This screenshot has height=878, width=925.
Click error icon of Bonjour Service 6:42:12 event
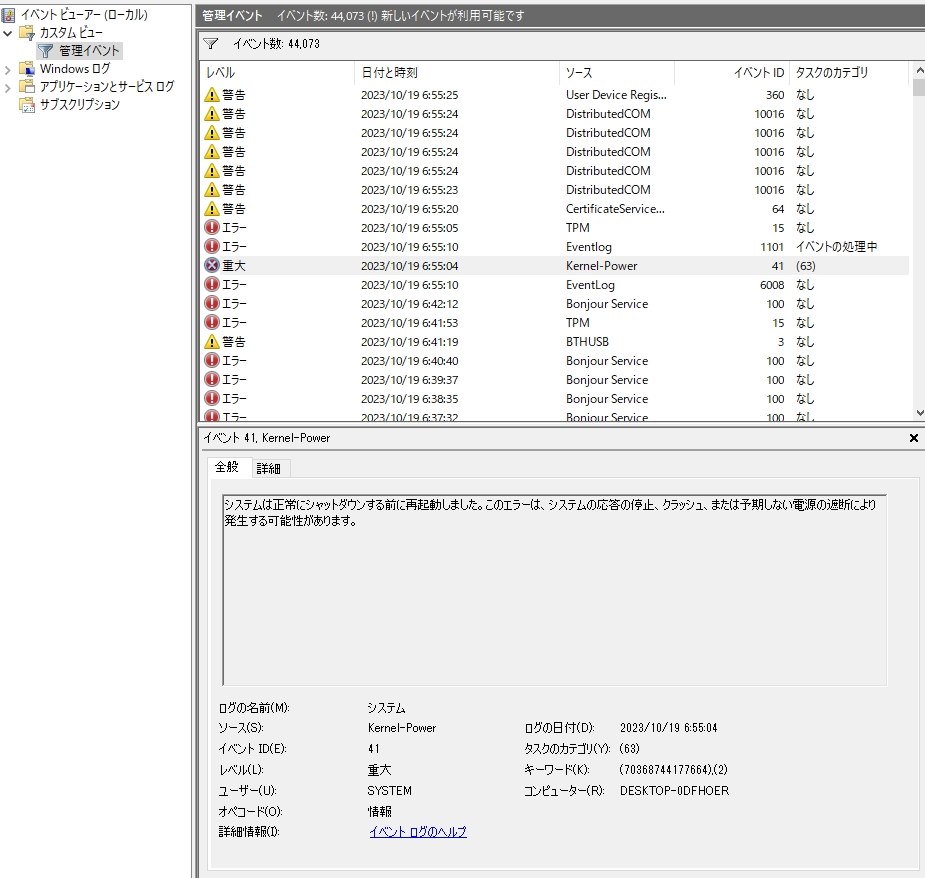pyautogui.click(x=212, y=303)
